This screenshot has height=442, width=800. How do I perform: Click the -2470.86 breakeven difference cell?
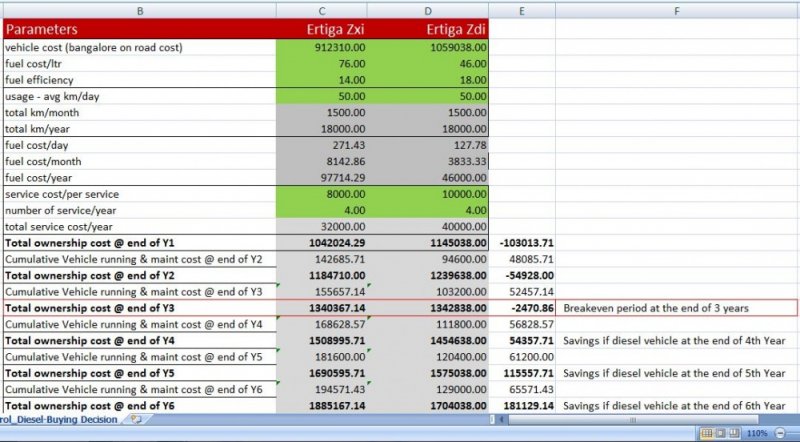coord(521,308)
